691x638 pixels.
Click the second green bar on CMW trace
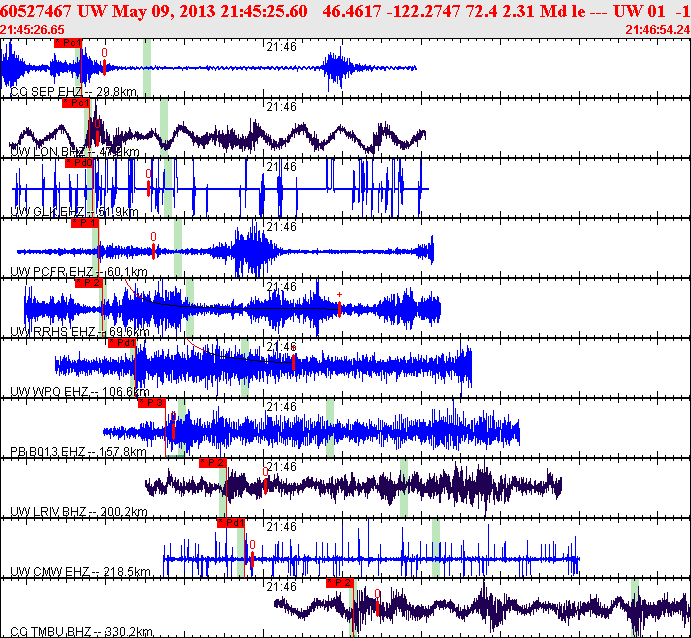tap(436, 548)
